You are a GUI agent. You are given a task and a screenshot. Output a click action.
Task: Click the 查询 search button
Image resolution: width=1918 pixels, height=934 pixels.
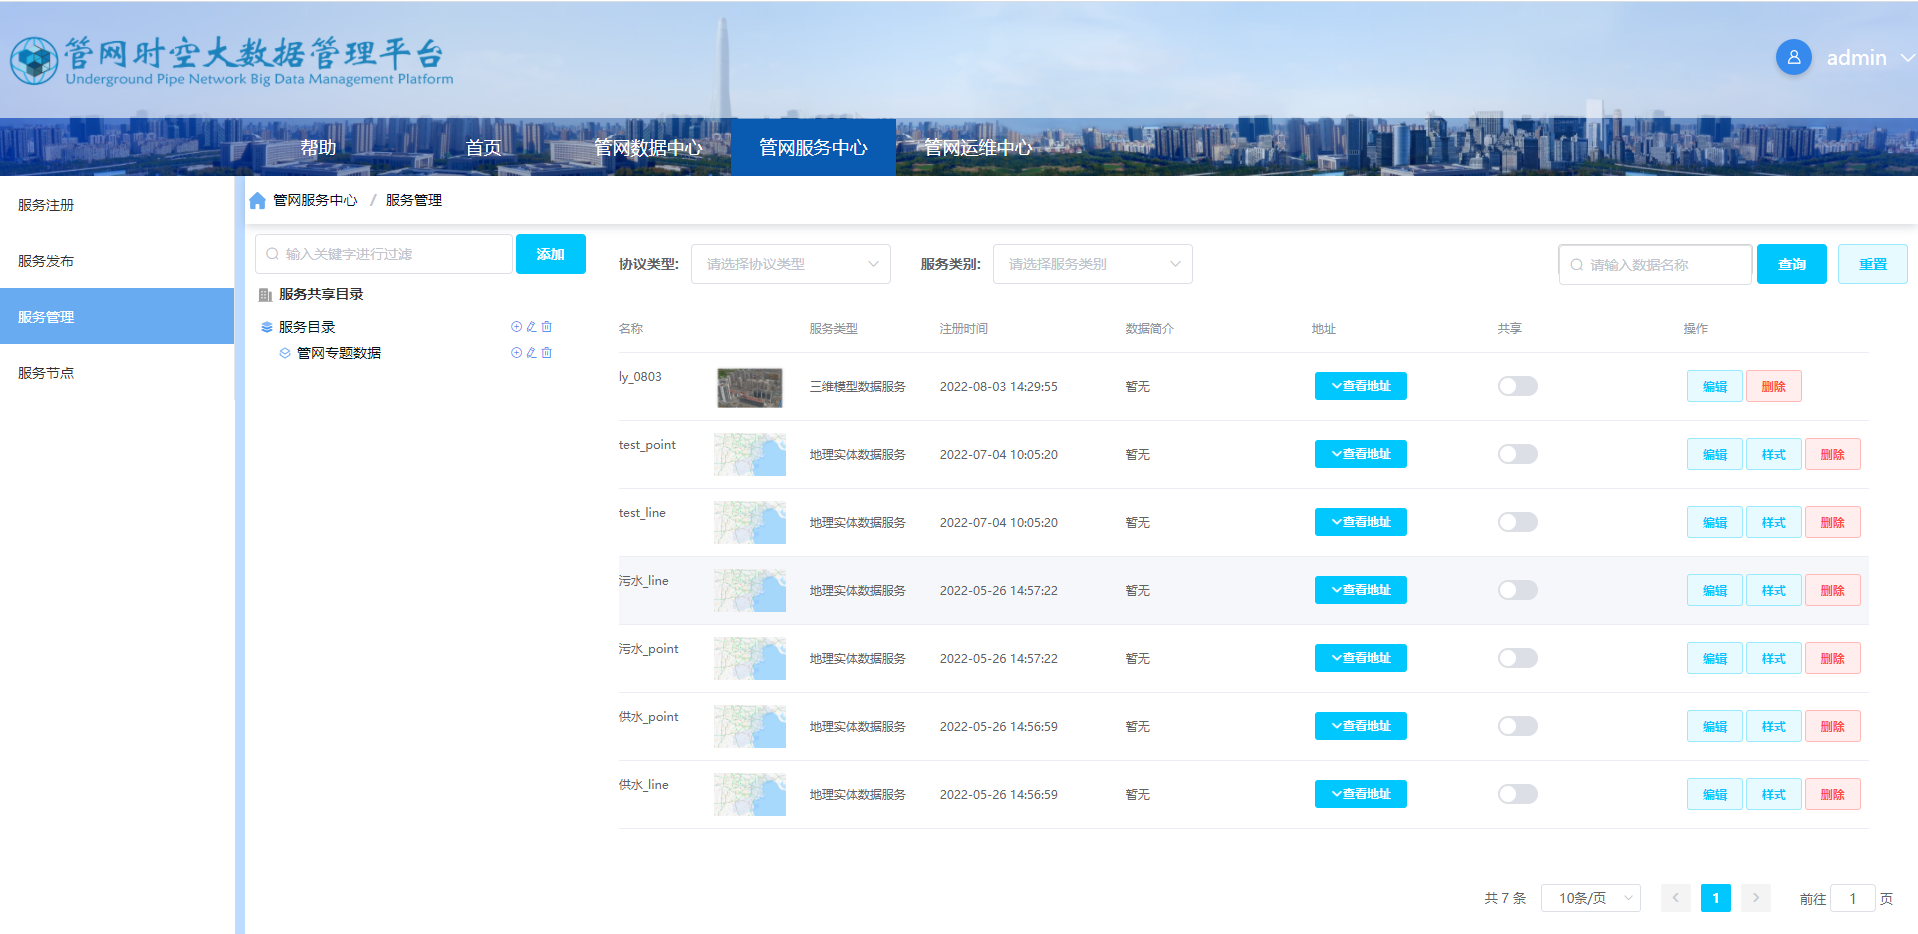1791,263
